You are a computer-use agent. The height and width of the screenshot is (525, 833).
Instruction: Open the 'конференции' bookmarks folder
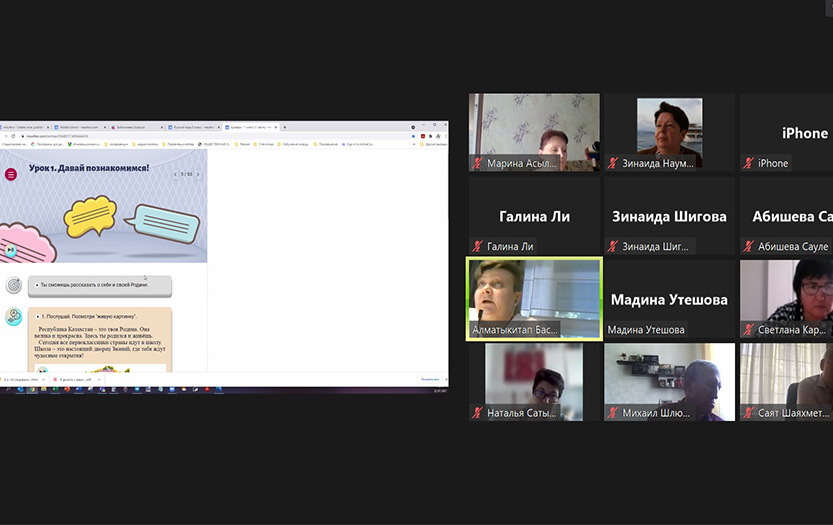point(116,144)
